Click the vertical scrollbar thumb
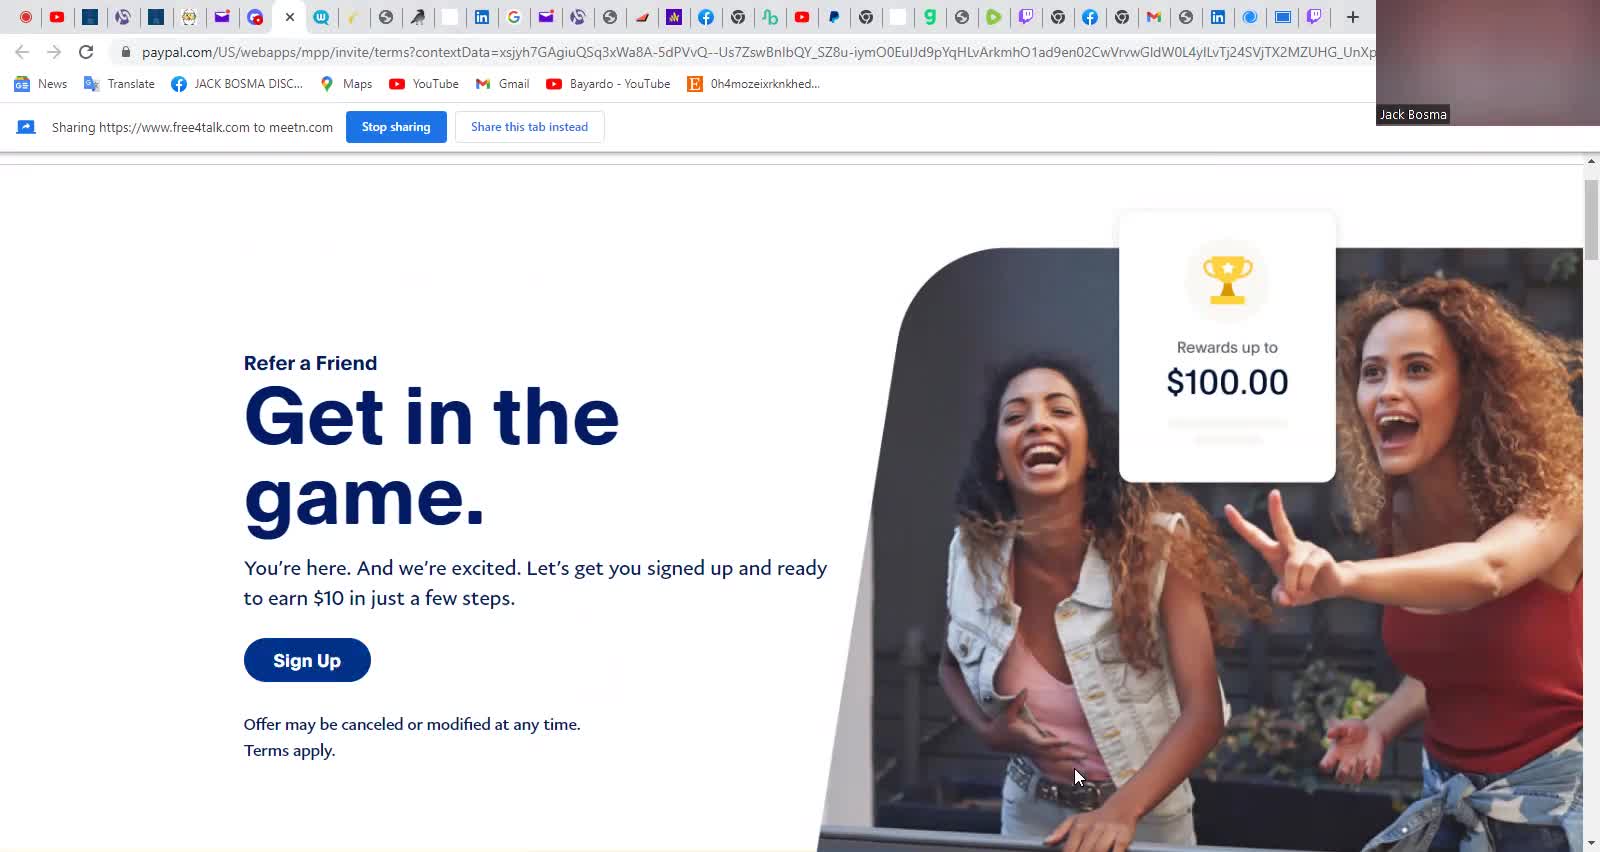 [1591, 220]
